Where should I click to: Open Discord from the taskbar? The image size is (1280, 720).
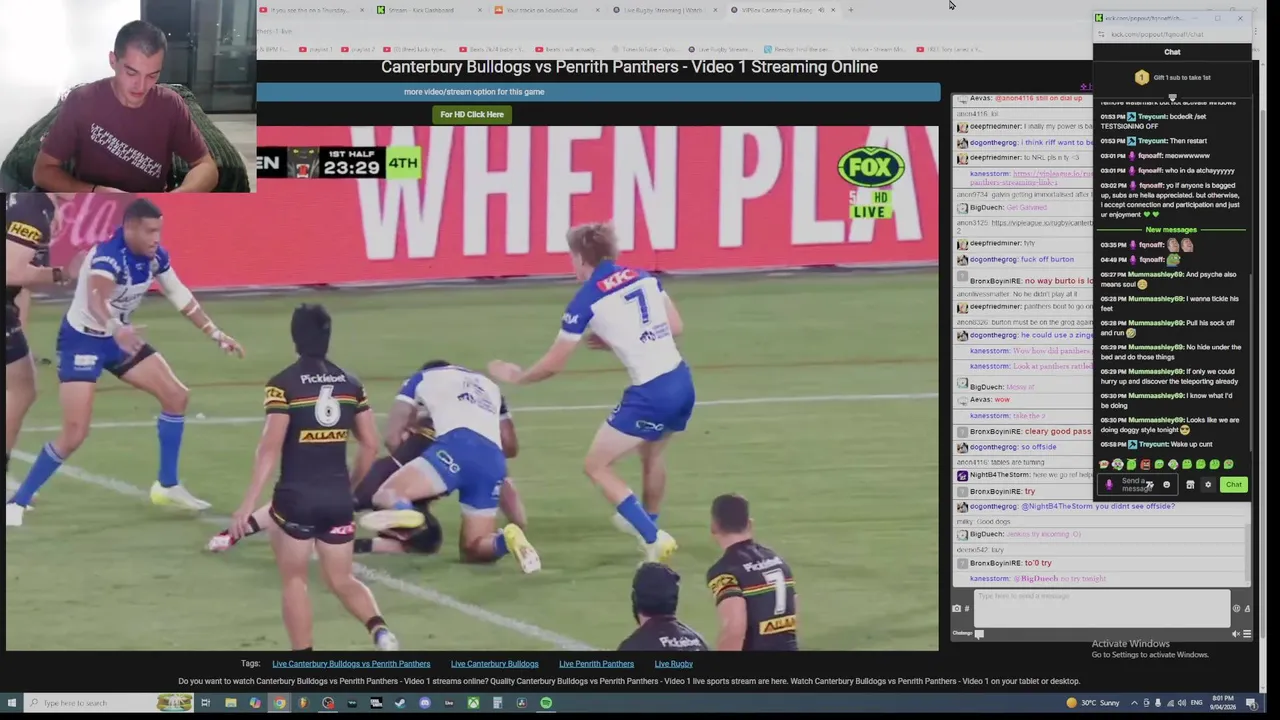(425, 703)
